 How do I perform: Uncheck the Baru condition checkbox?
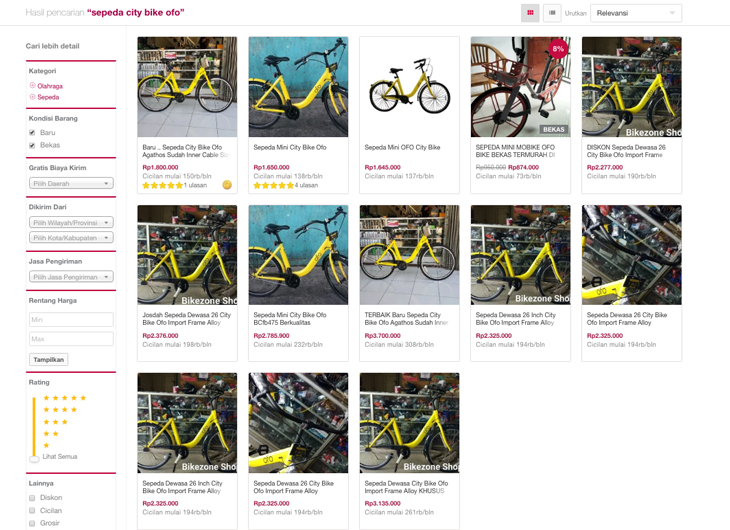[x=33, y=132]
